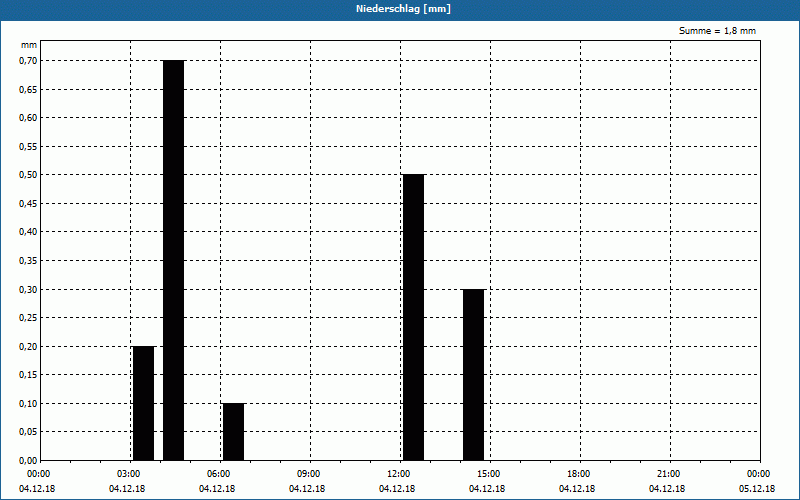Click the 15:00 time axis label

491,474
